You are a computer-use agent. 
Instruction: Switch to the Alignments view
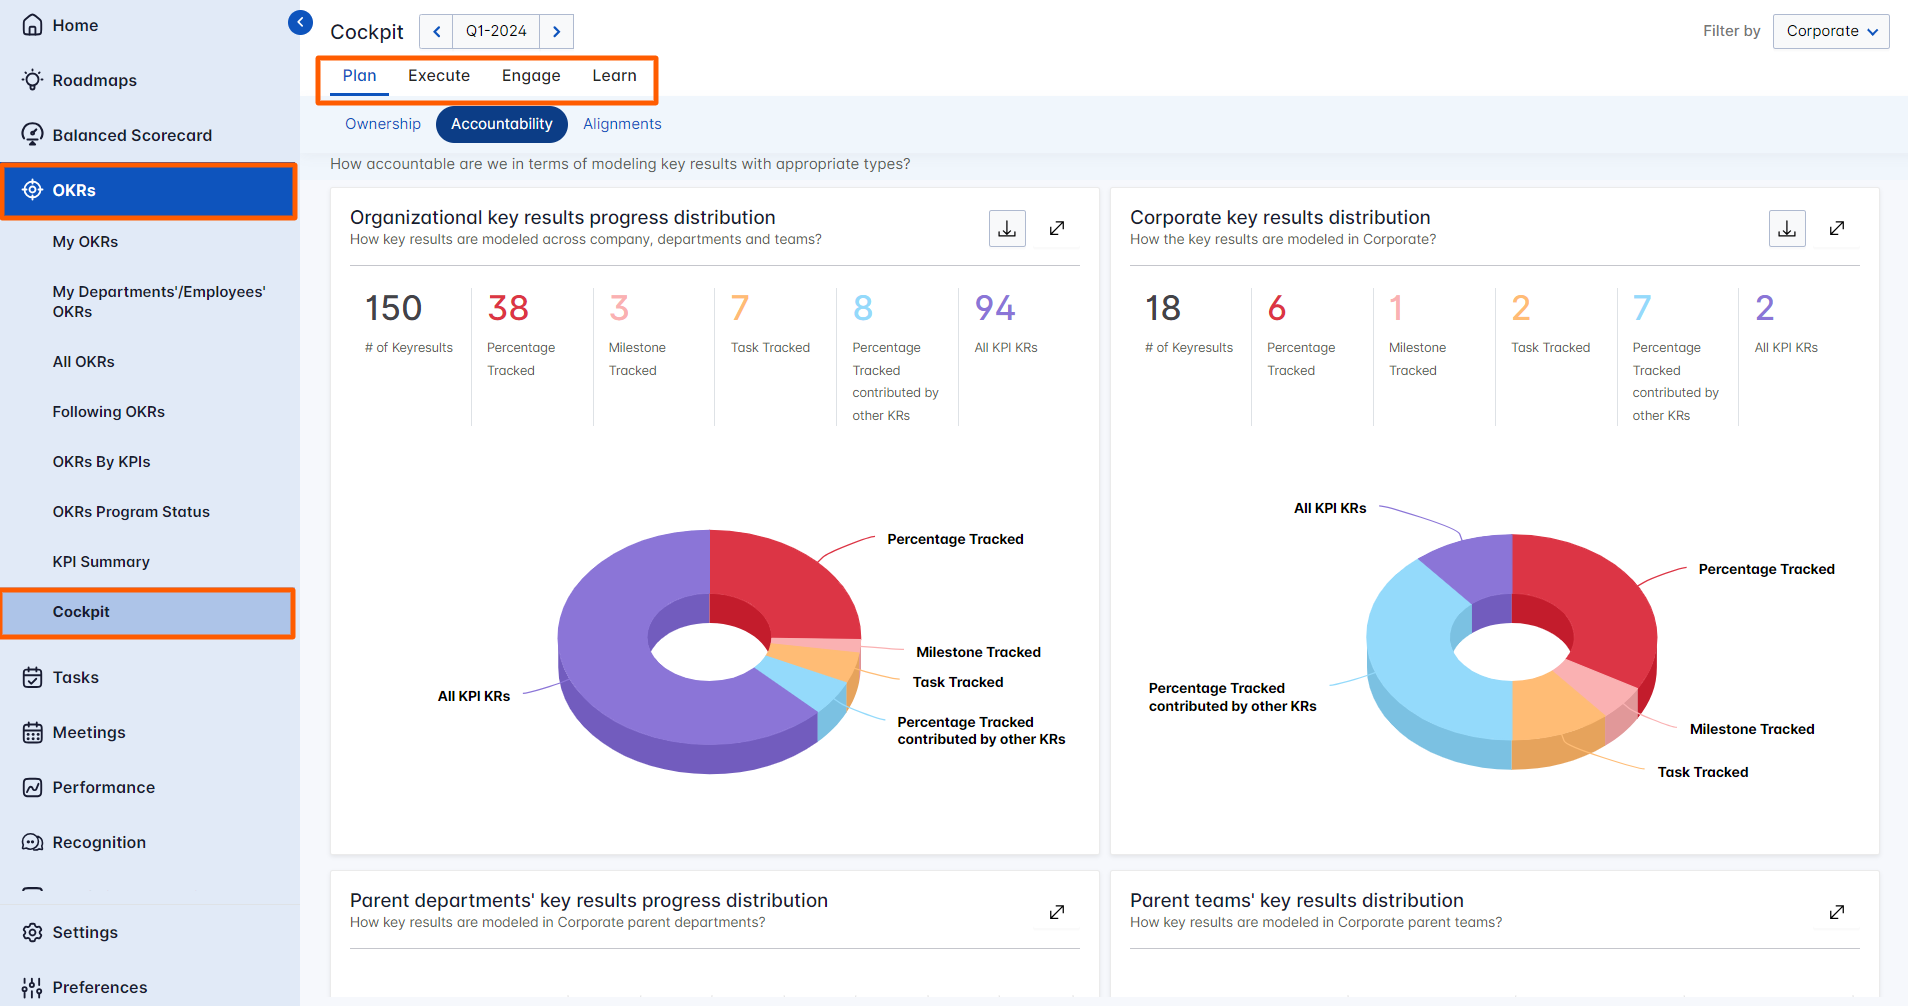[x=622, y=123]
